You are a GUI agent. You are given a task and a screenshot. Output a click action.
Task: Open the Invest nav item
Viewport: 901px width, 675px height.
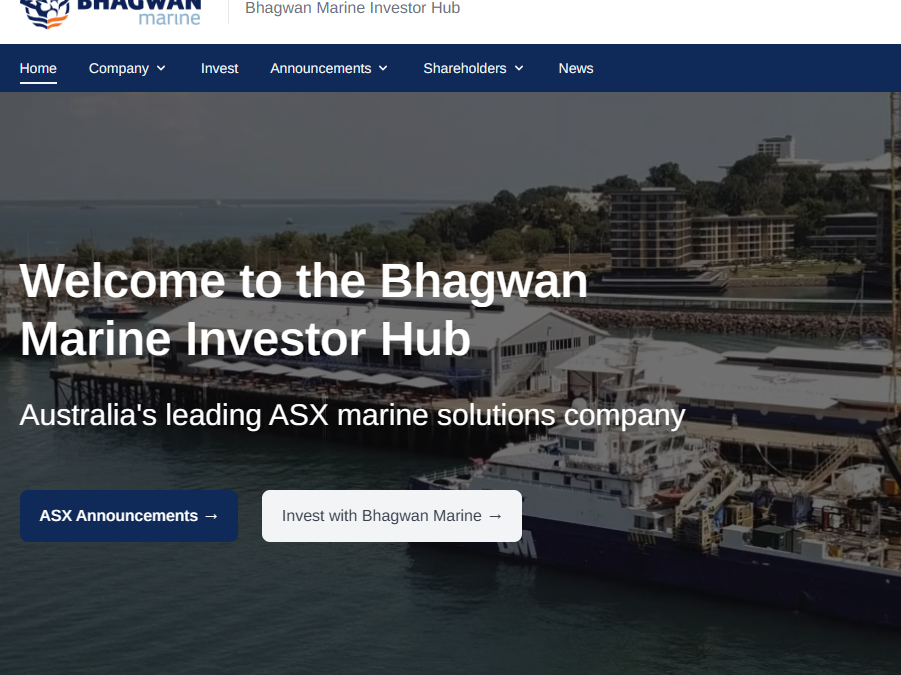[x=220, y=68]
